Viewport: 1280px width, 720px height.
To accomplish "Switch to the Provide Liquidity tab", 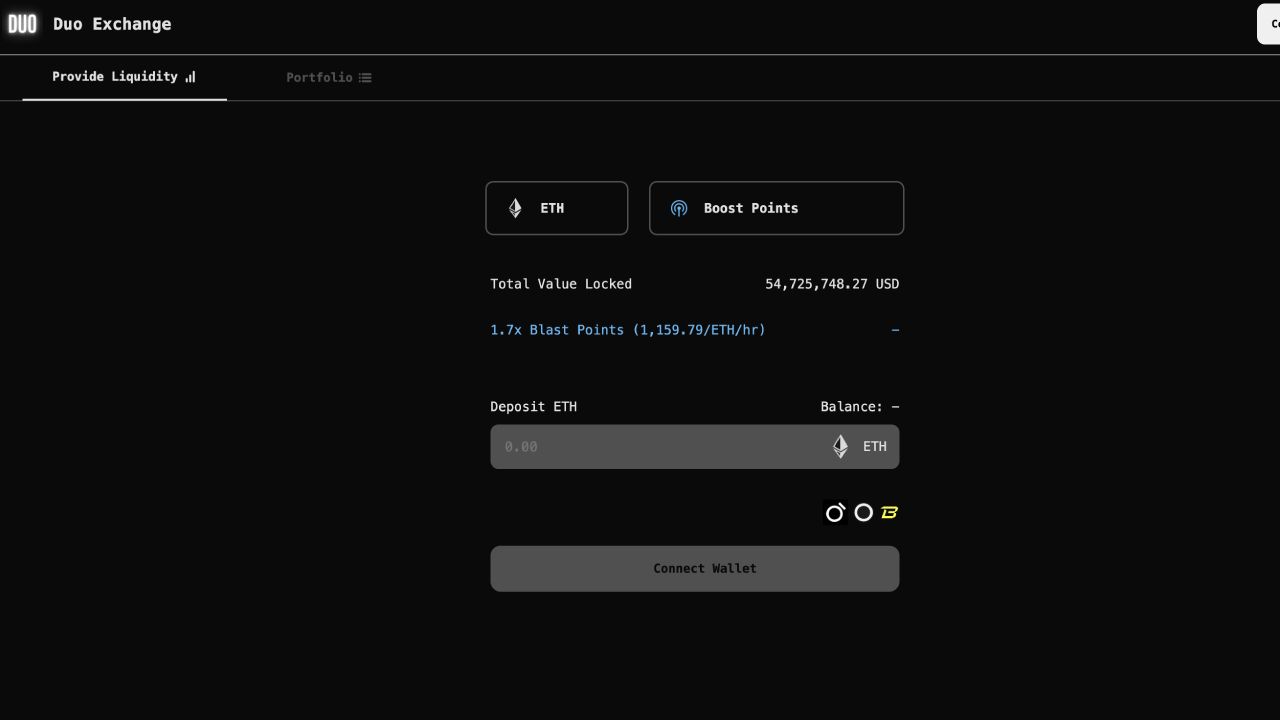I will (x=124, y=77).
